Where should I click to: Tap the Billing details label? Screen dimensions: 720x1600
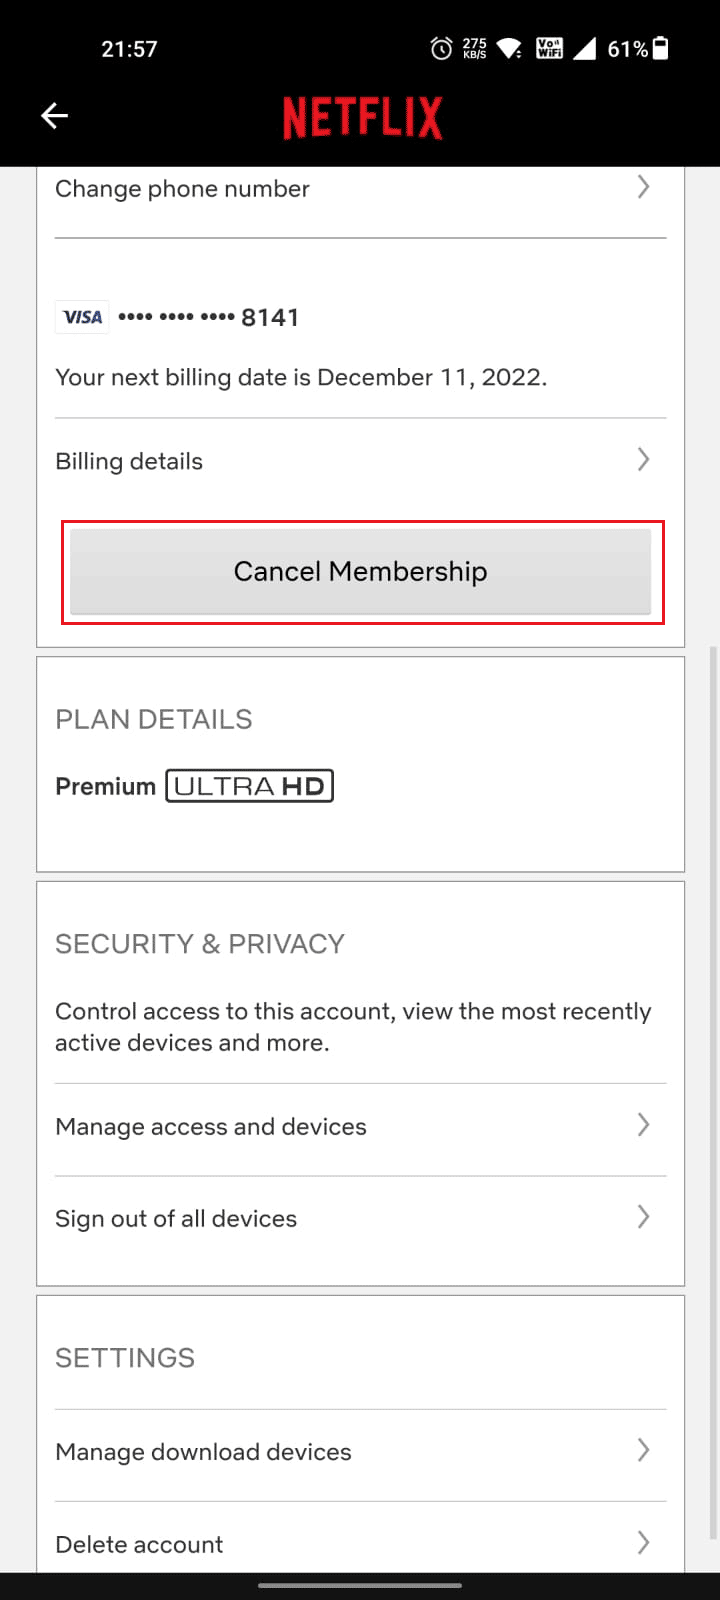click(129, 461)
